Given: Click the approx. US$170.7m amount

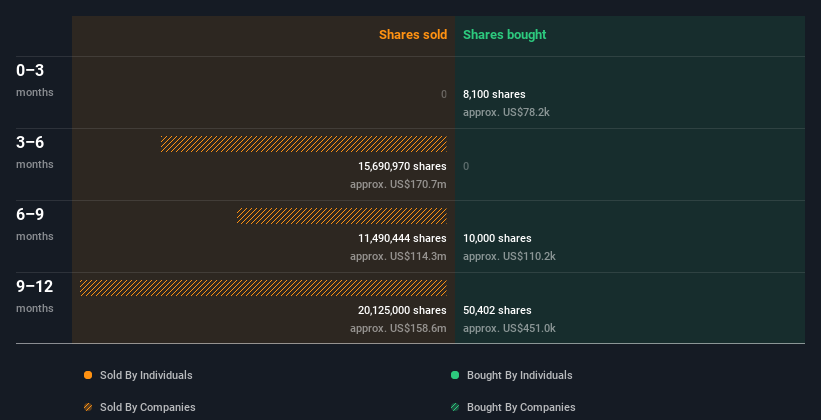Looking at the screenshot, I should 398,184.
